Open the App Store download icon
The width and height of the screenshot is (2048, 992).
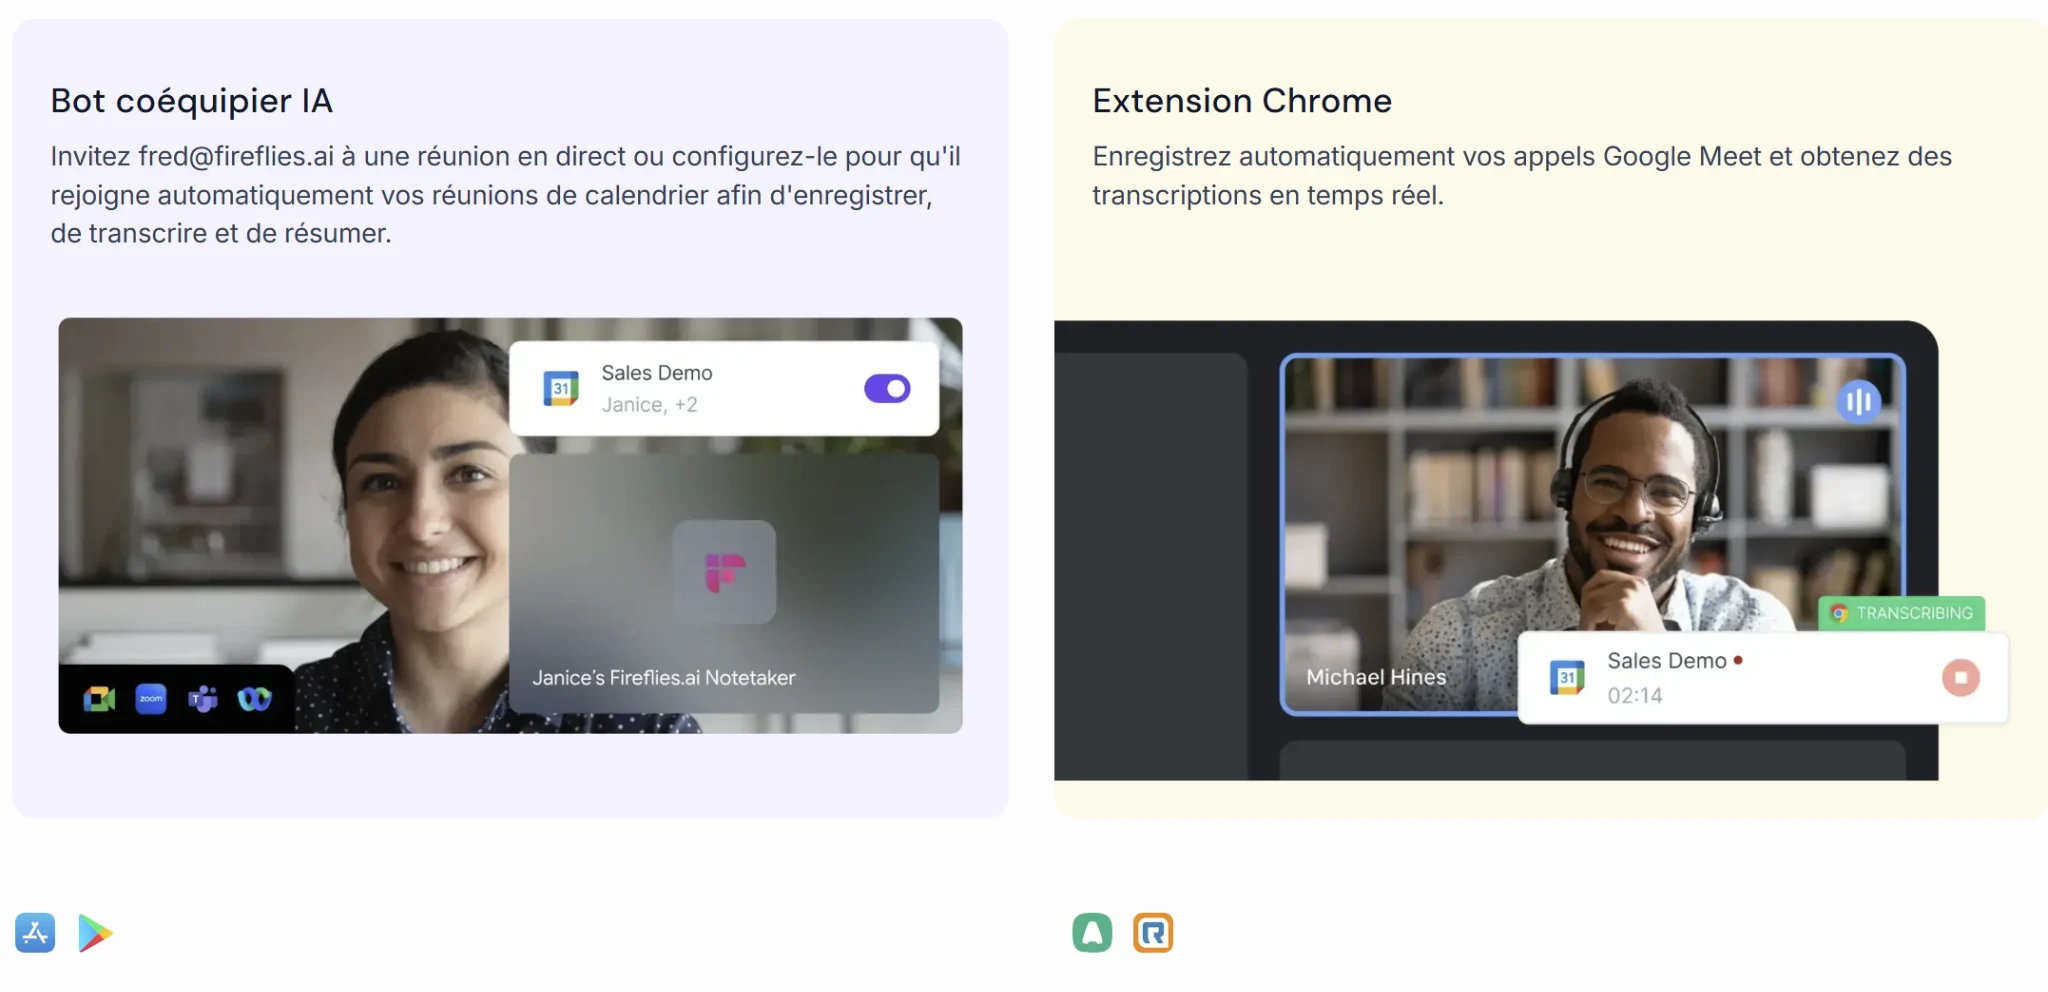coord(35,933)
